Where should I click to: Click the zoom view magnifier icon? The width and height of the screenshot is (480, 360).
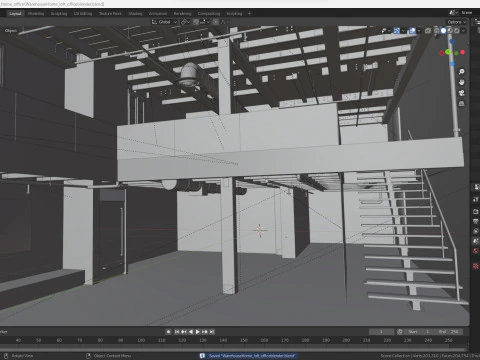pyautogui.click(x=462, y=72)
